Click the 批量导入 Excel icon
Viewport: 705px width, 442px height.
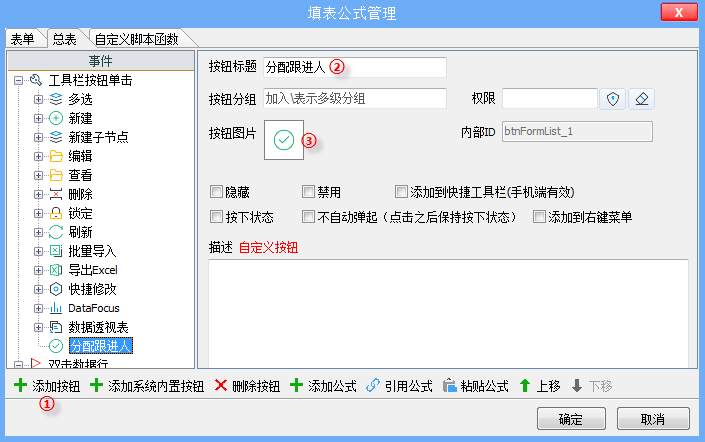click(56, 251)
